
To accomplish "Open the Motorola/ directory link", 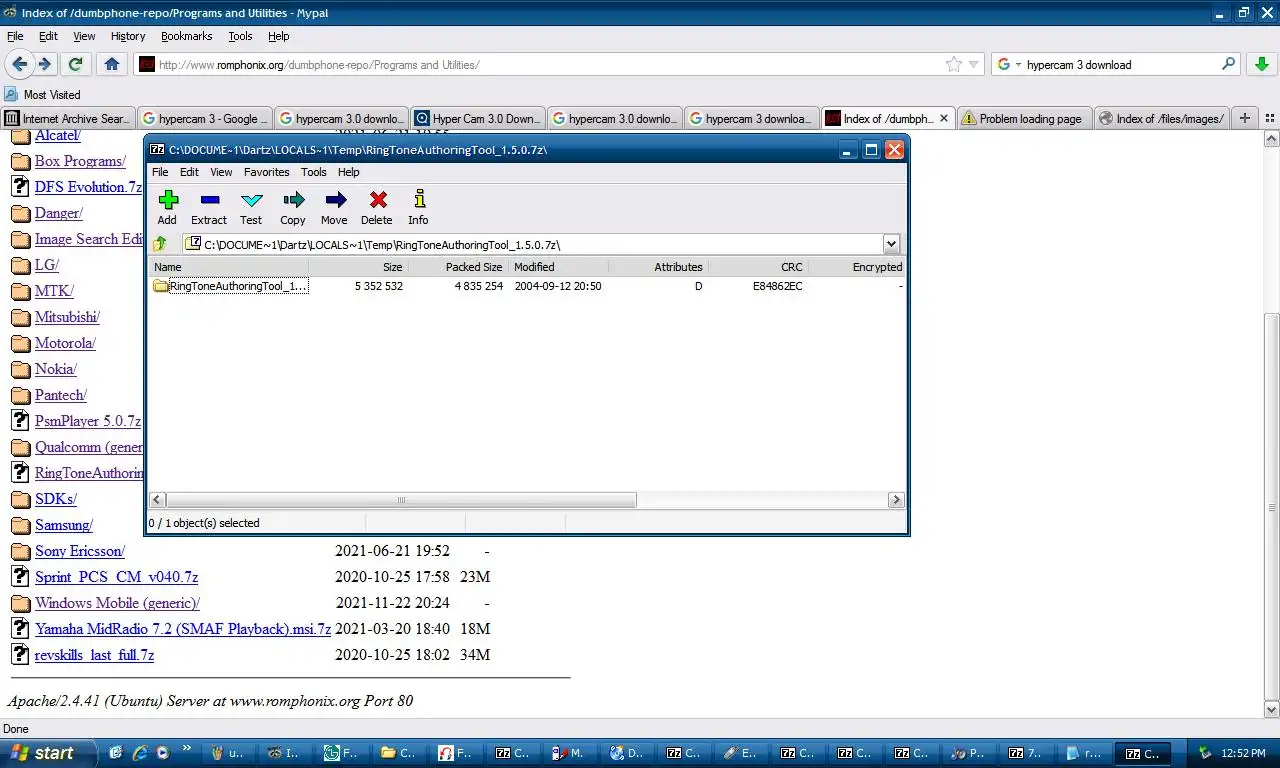I will [x=65, y=343].
